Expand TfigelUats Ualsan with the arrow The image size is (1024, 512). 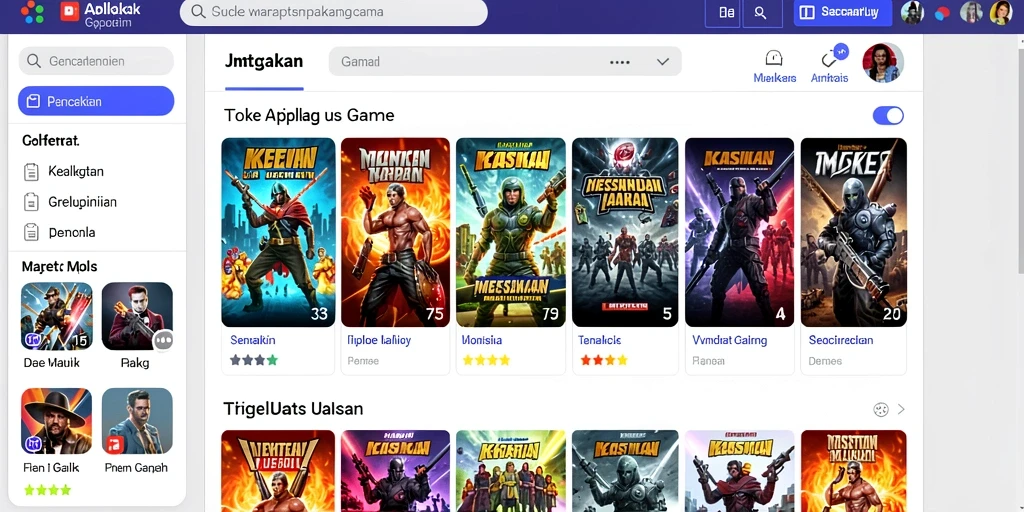tap(901, 409)
